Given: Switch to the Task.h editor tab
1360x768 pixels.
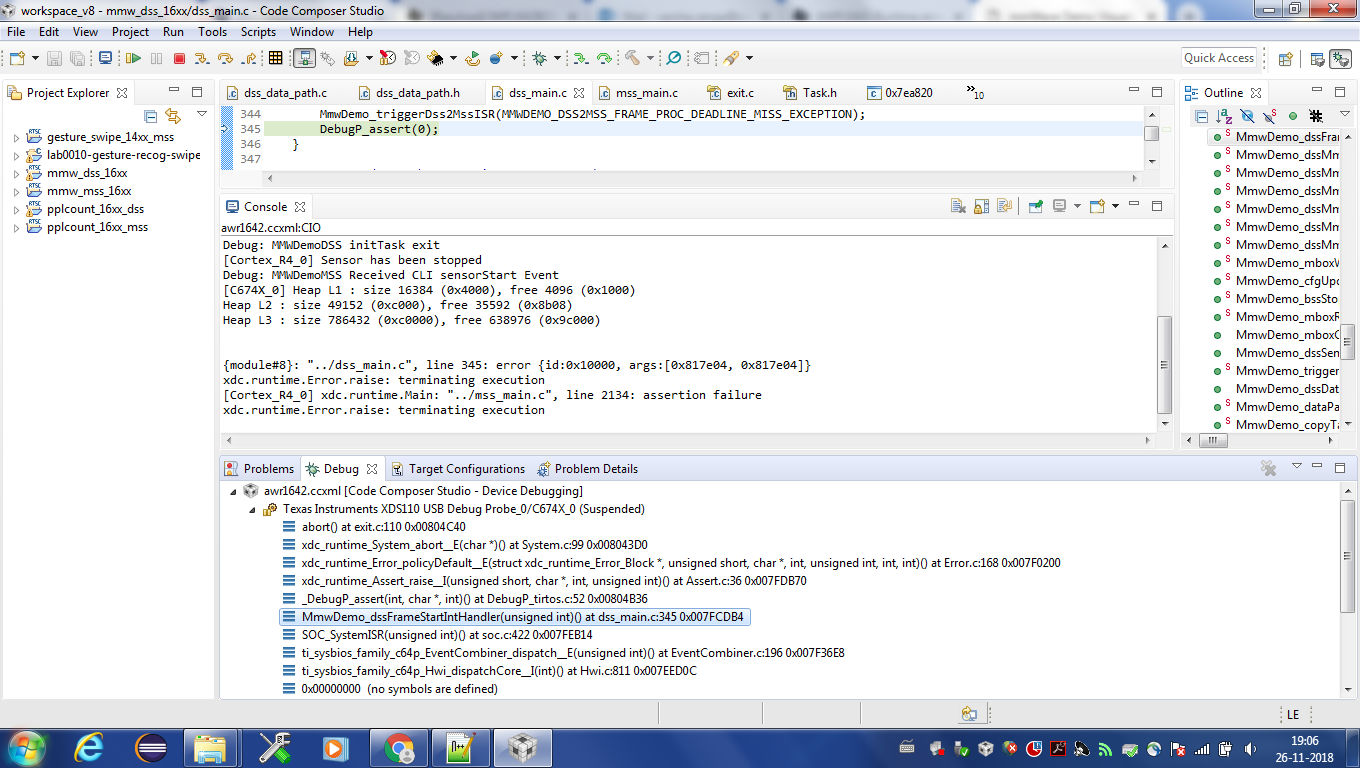Looking at the screenshot, I should tap(810, 93).
